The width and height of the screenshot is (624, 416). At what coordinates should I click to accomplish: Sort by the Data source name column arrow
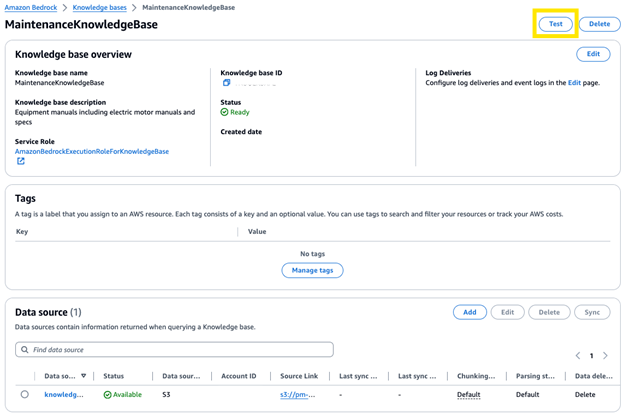(x=83, y=377)
